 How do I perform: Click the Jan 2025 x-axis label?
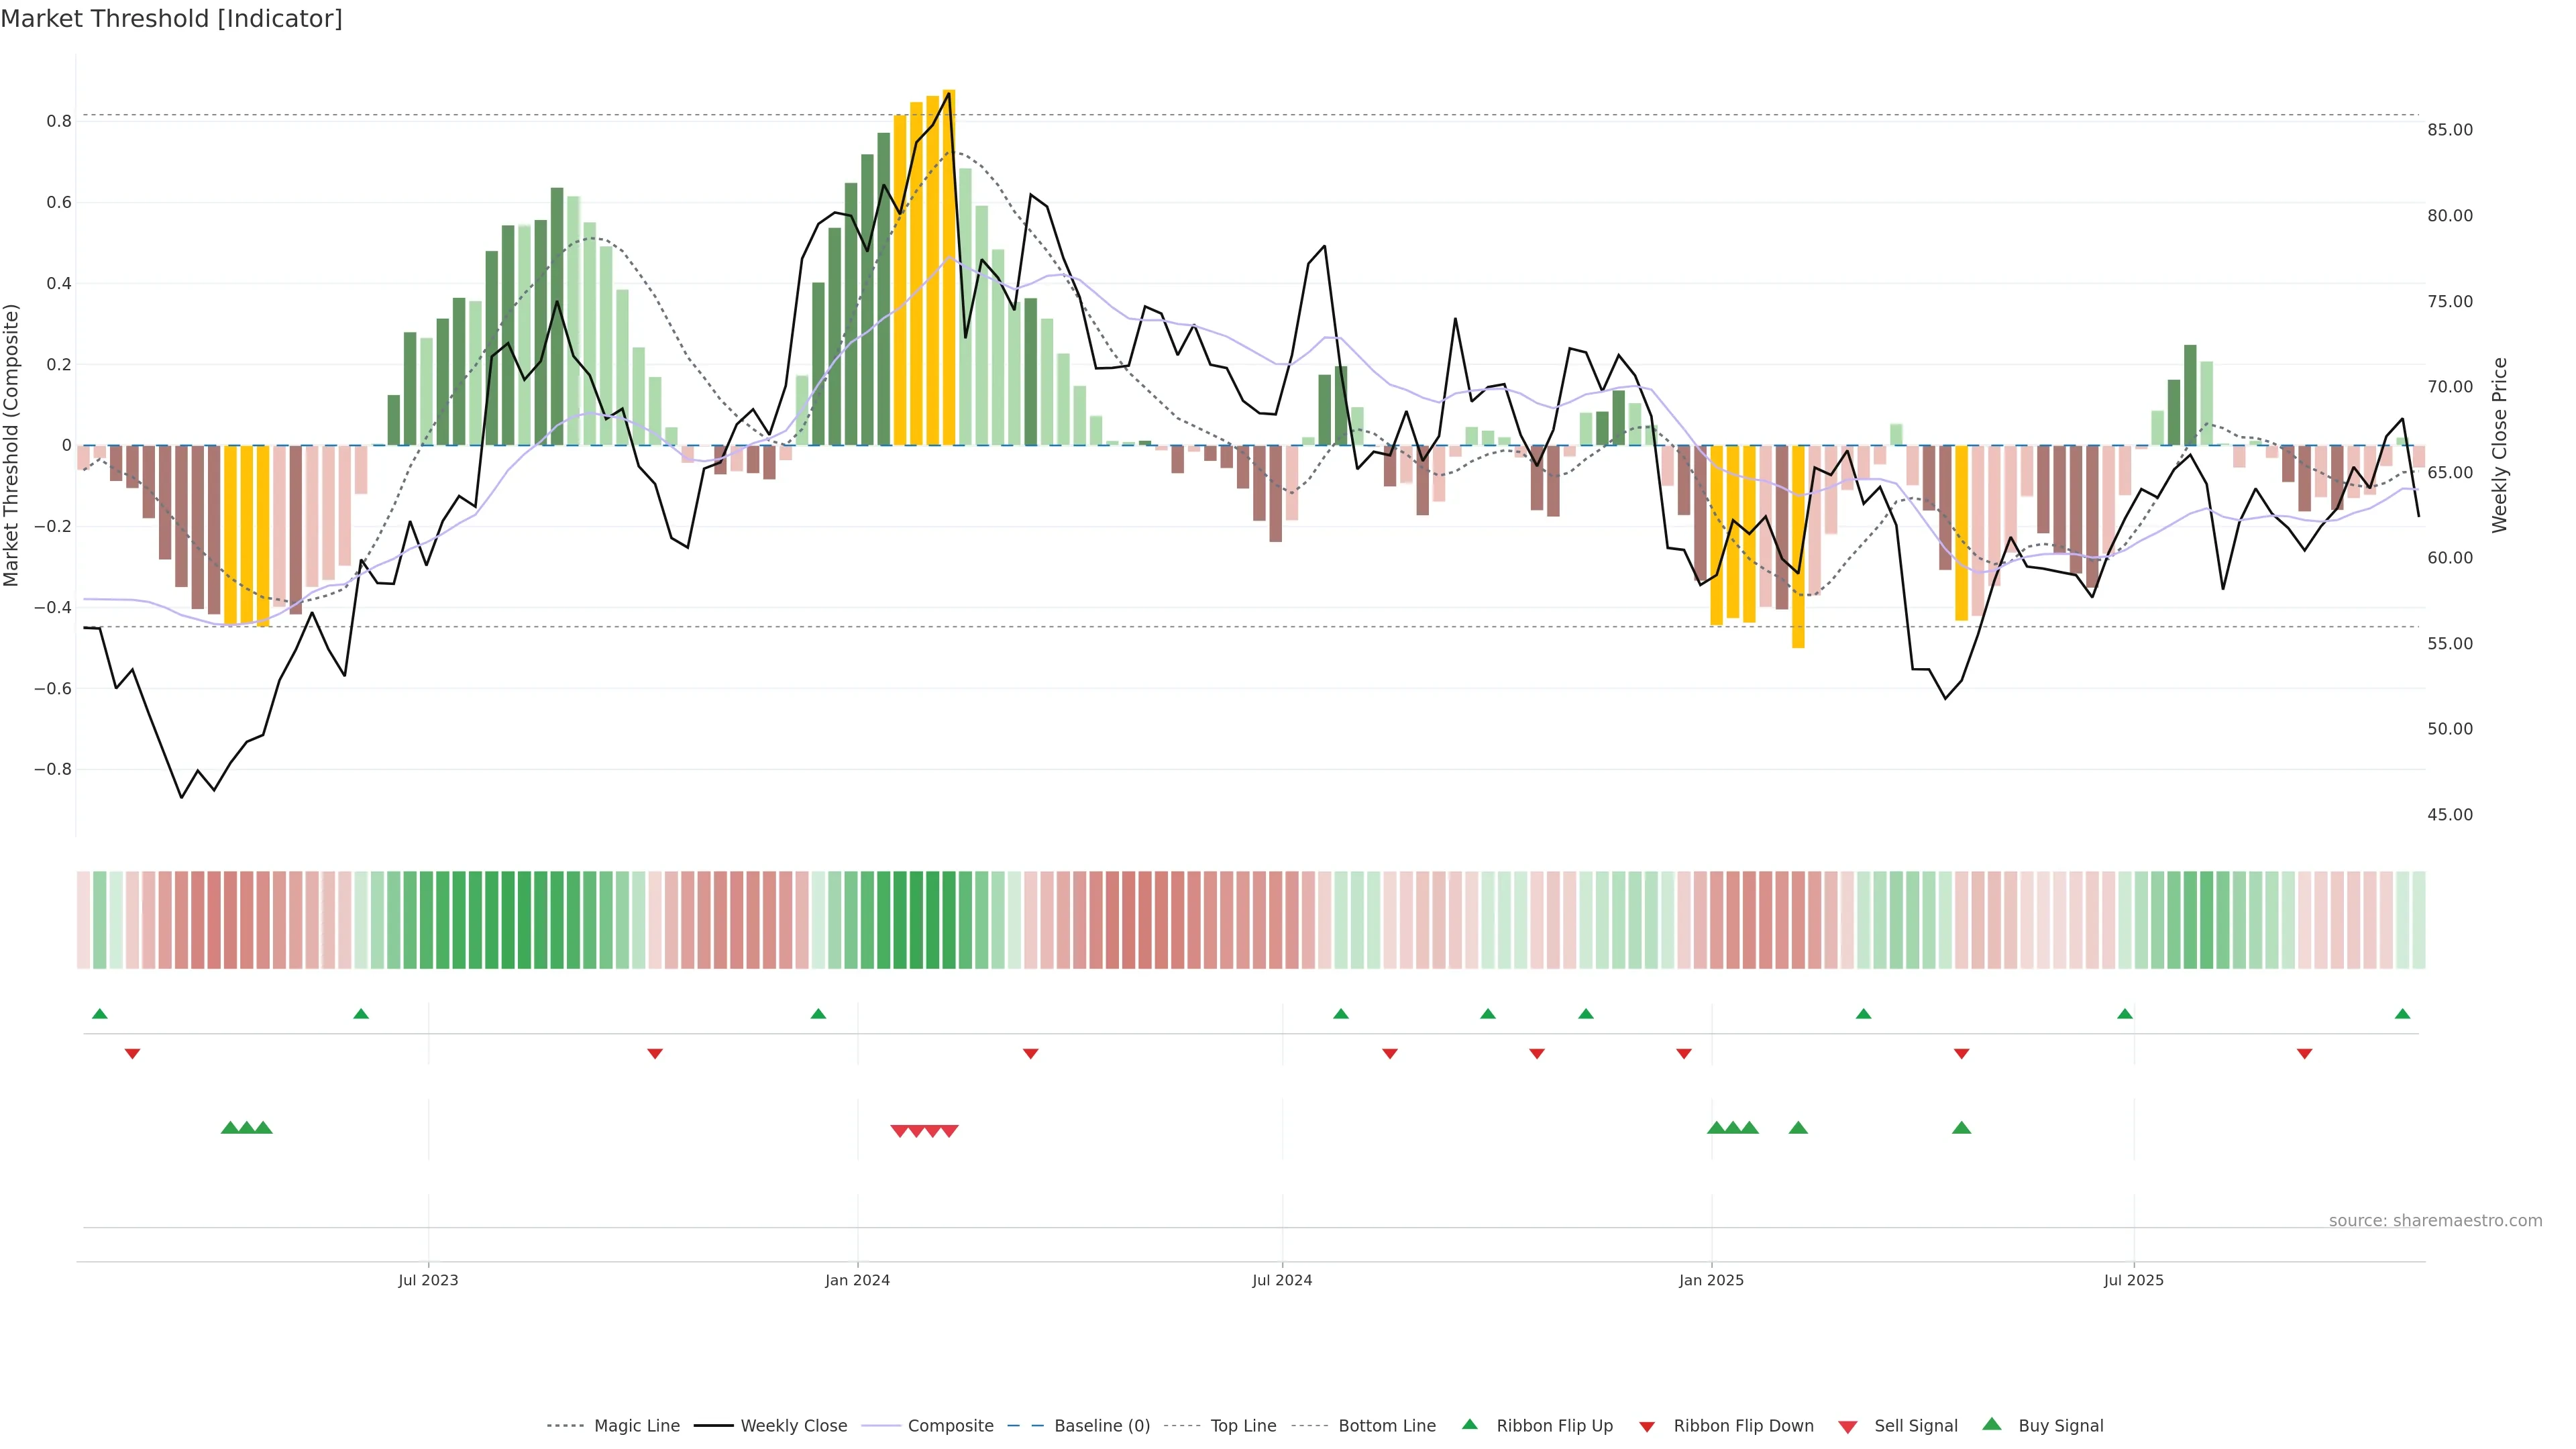click(x=1711, y=1280)
